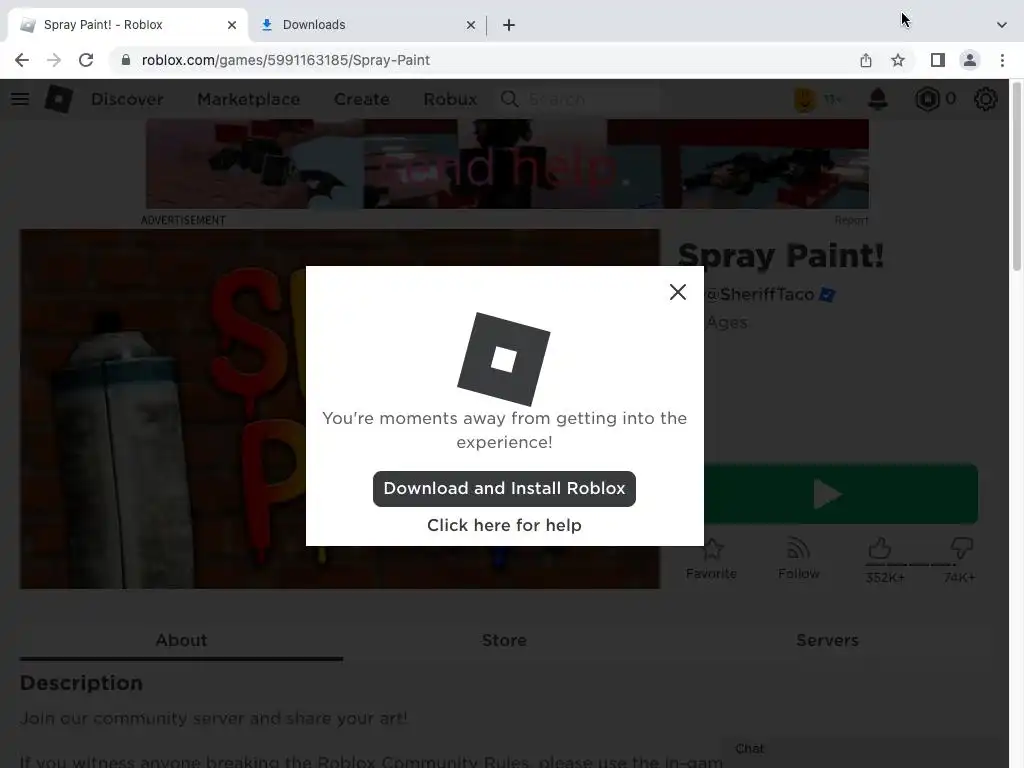The image size is (1024, 768).
Task: Click the Description heading text
Action: point(81,683)
